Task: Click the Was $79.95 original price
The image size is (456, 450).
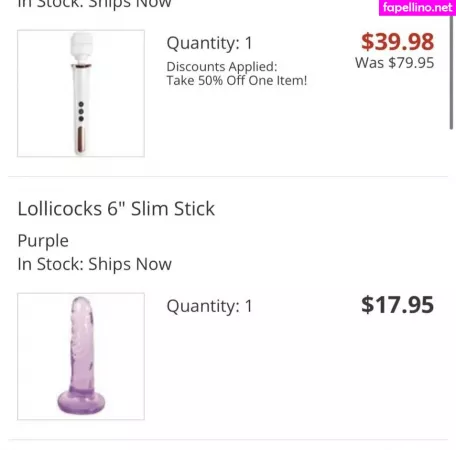Action: [395, 63]
